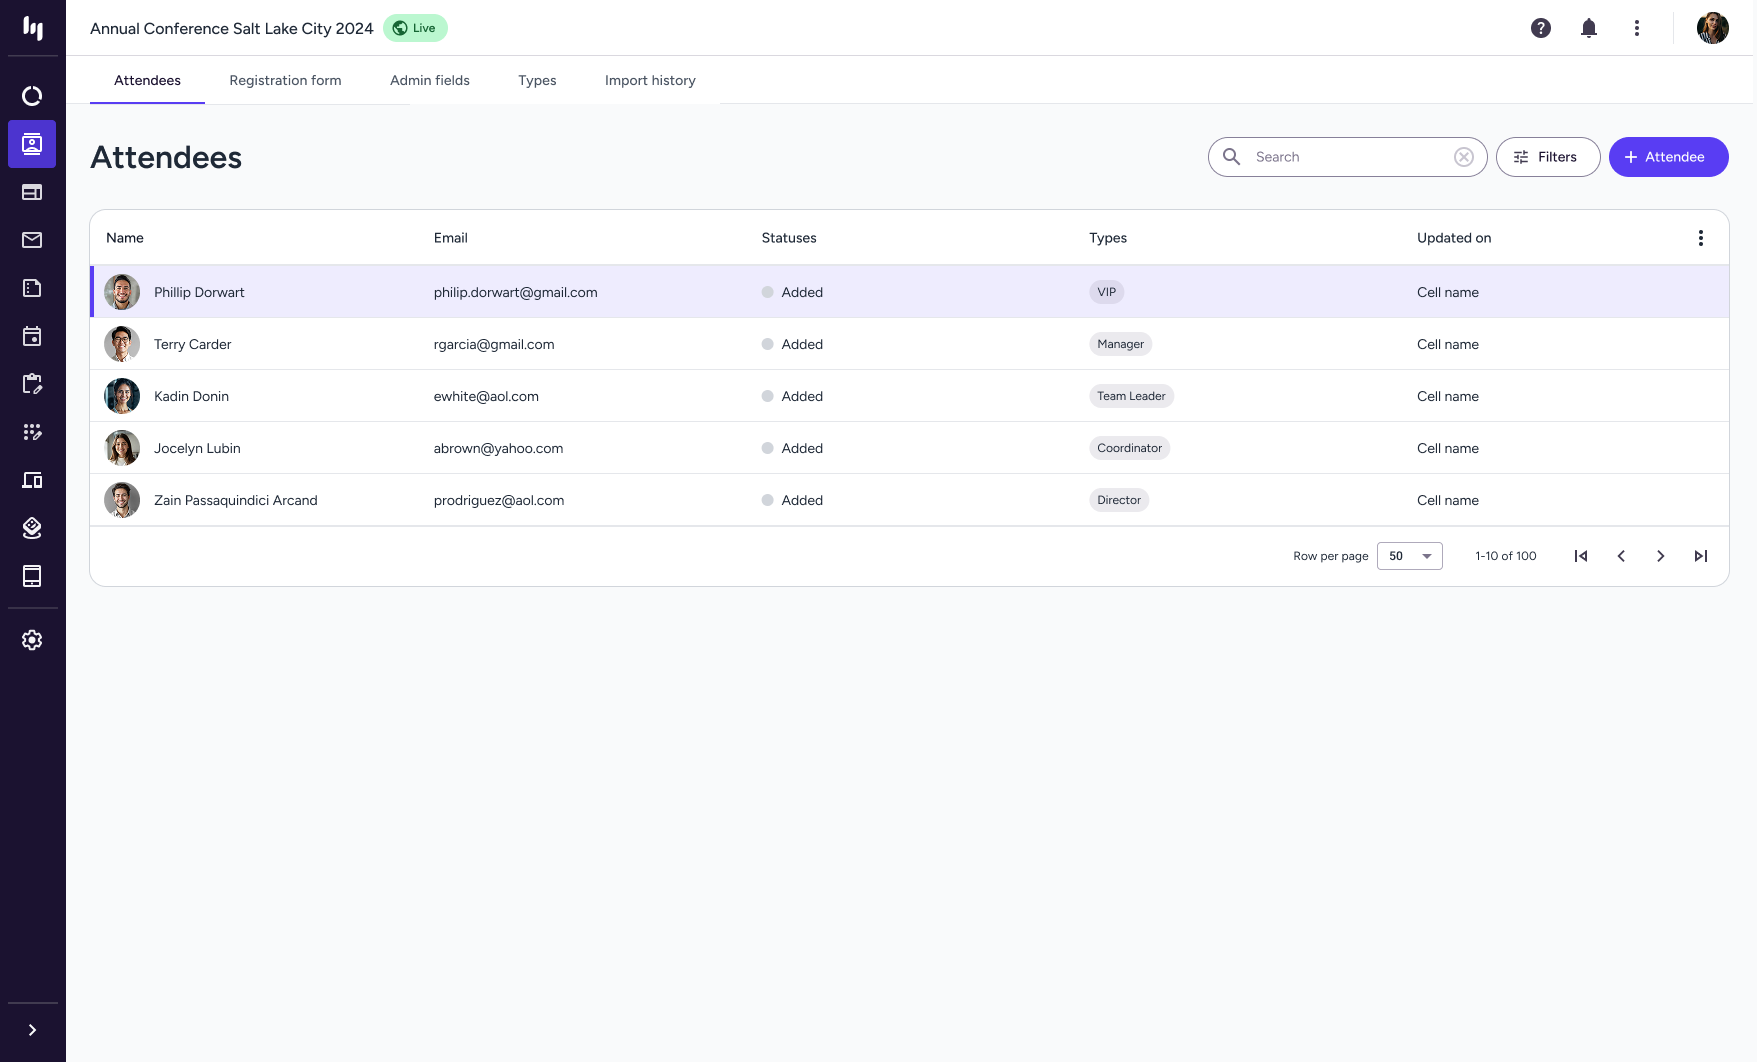Select the Terry Carder row name
The image size is (1757, 1062).
(x=192, y=344)
